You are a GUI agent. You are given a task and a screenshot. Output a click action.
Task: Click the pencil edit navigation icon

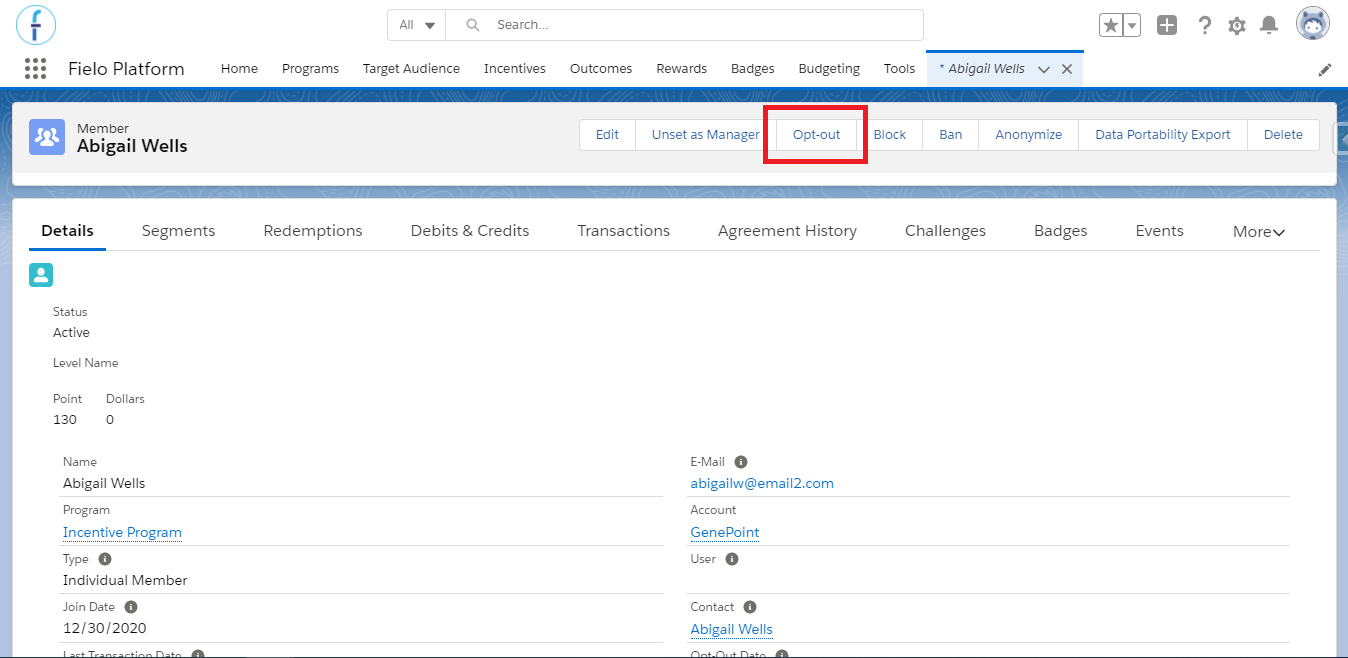coord(1325,69)
